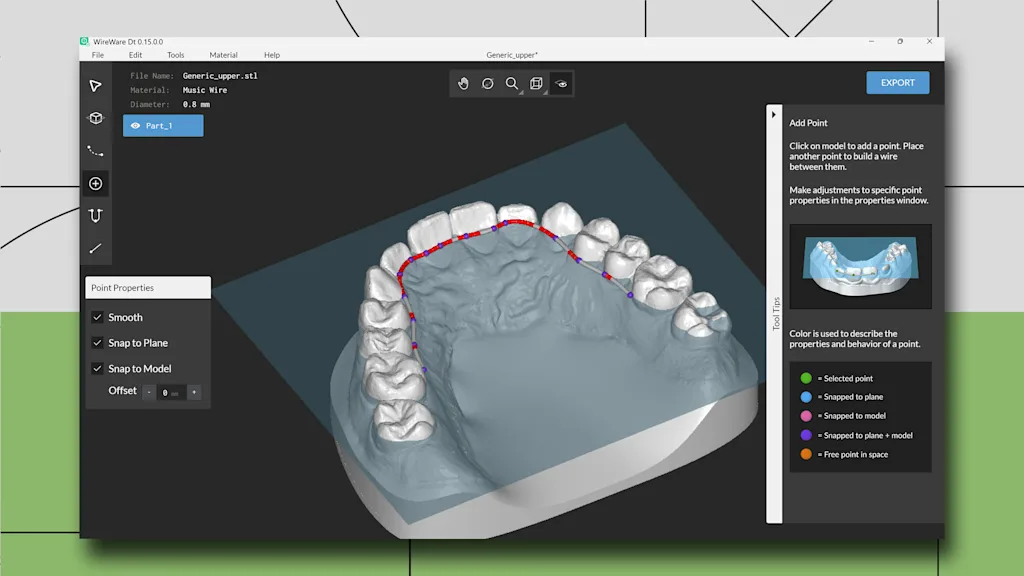Screen dimensions: 1024x576
Task: Collapse the Tool Tips side panel
Action: (x=774, y=115)
